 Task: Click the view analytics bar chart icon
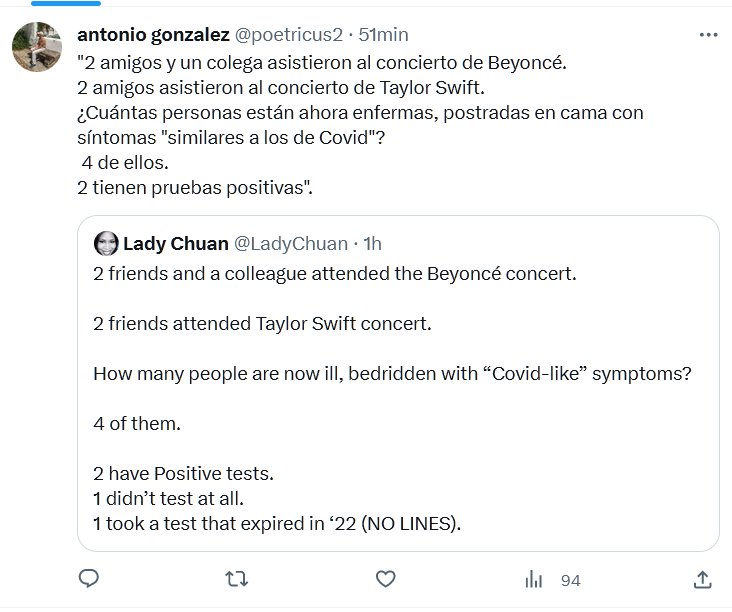click(x=534, y=579)
